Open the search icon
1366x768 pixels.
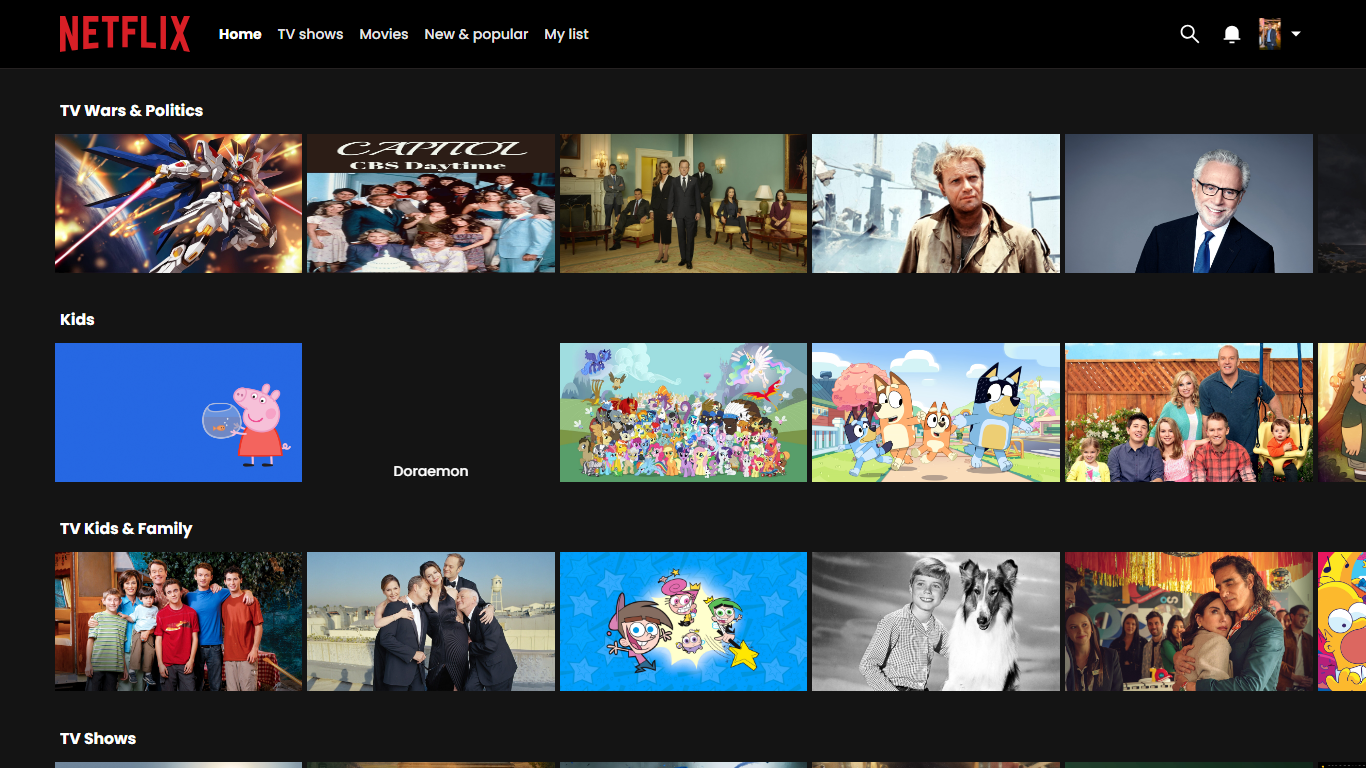click(1189, 34)
